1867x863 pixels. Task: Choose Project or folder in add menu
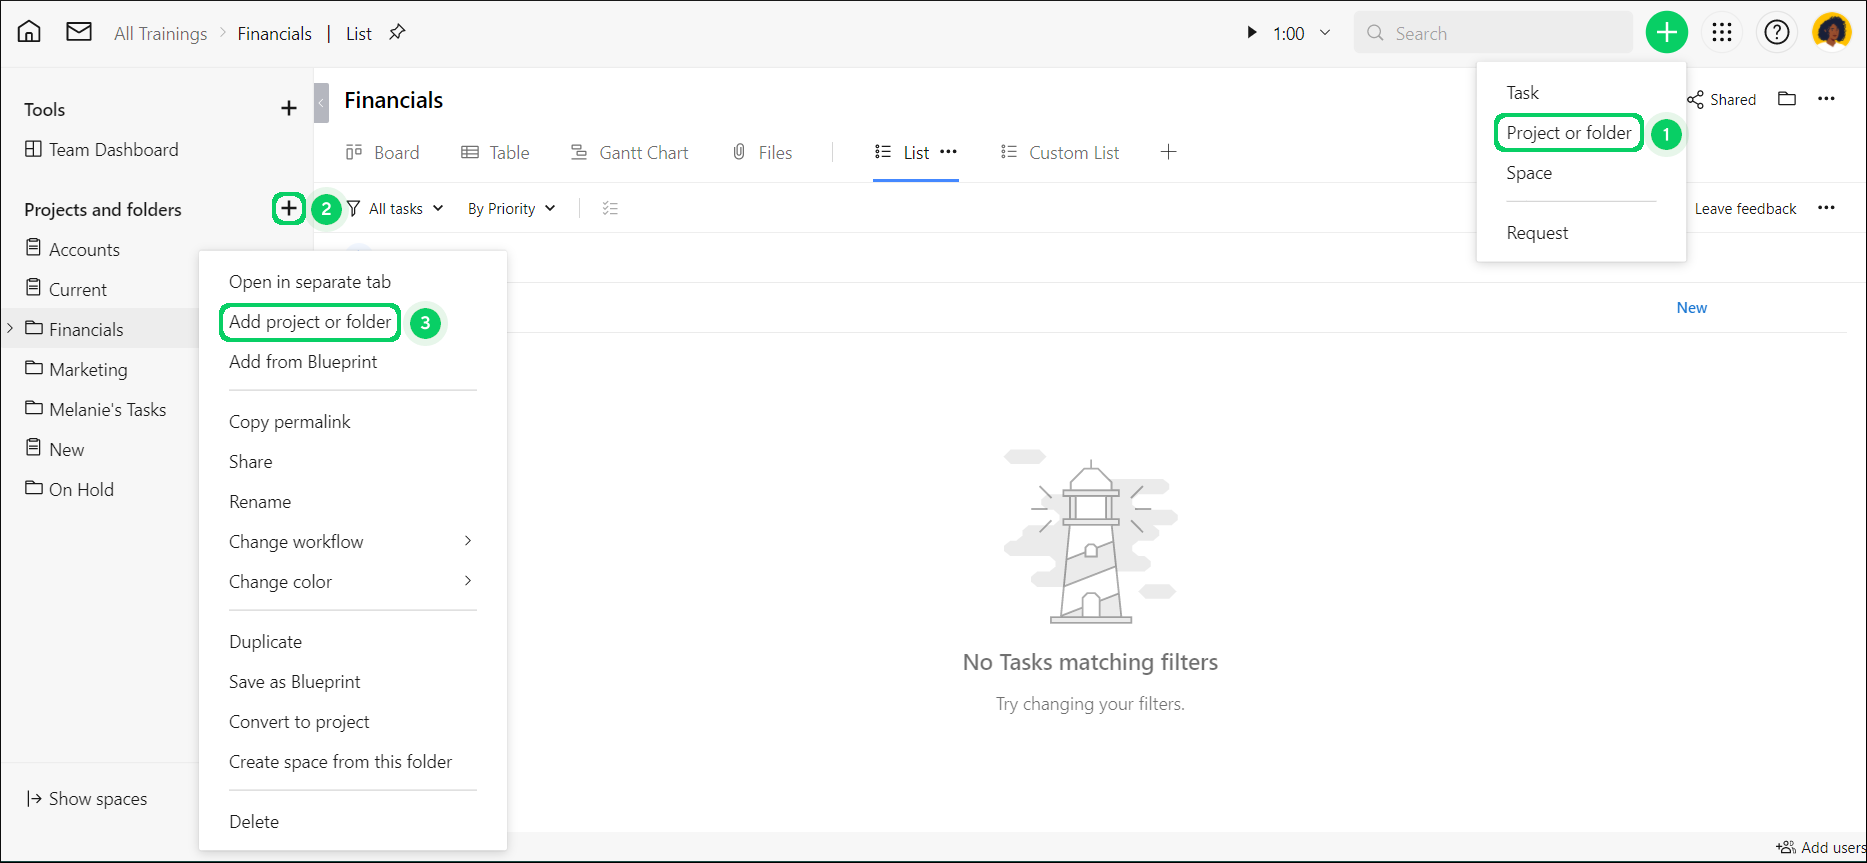point(1568,132)
